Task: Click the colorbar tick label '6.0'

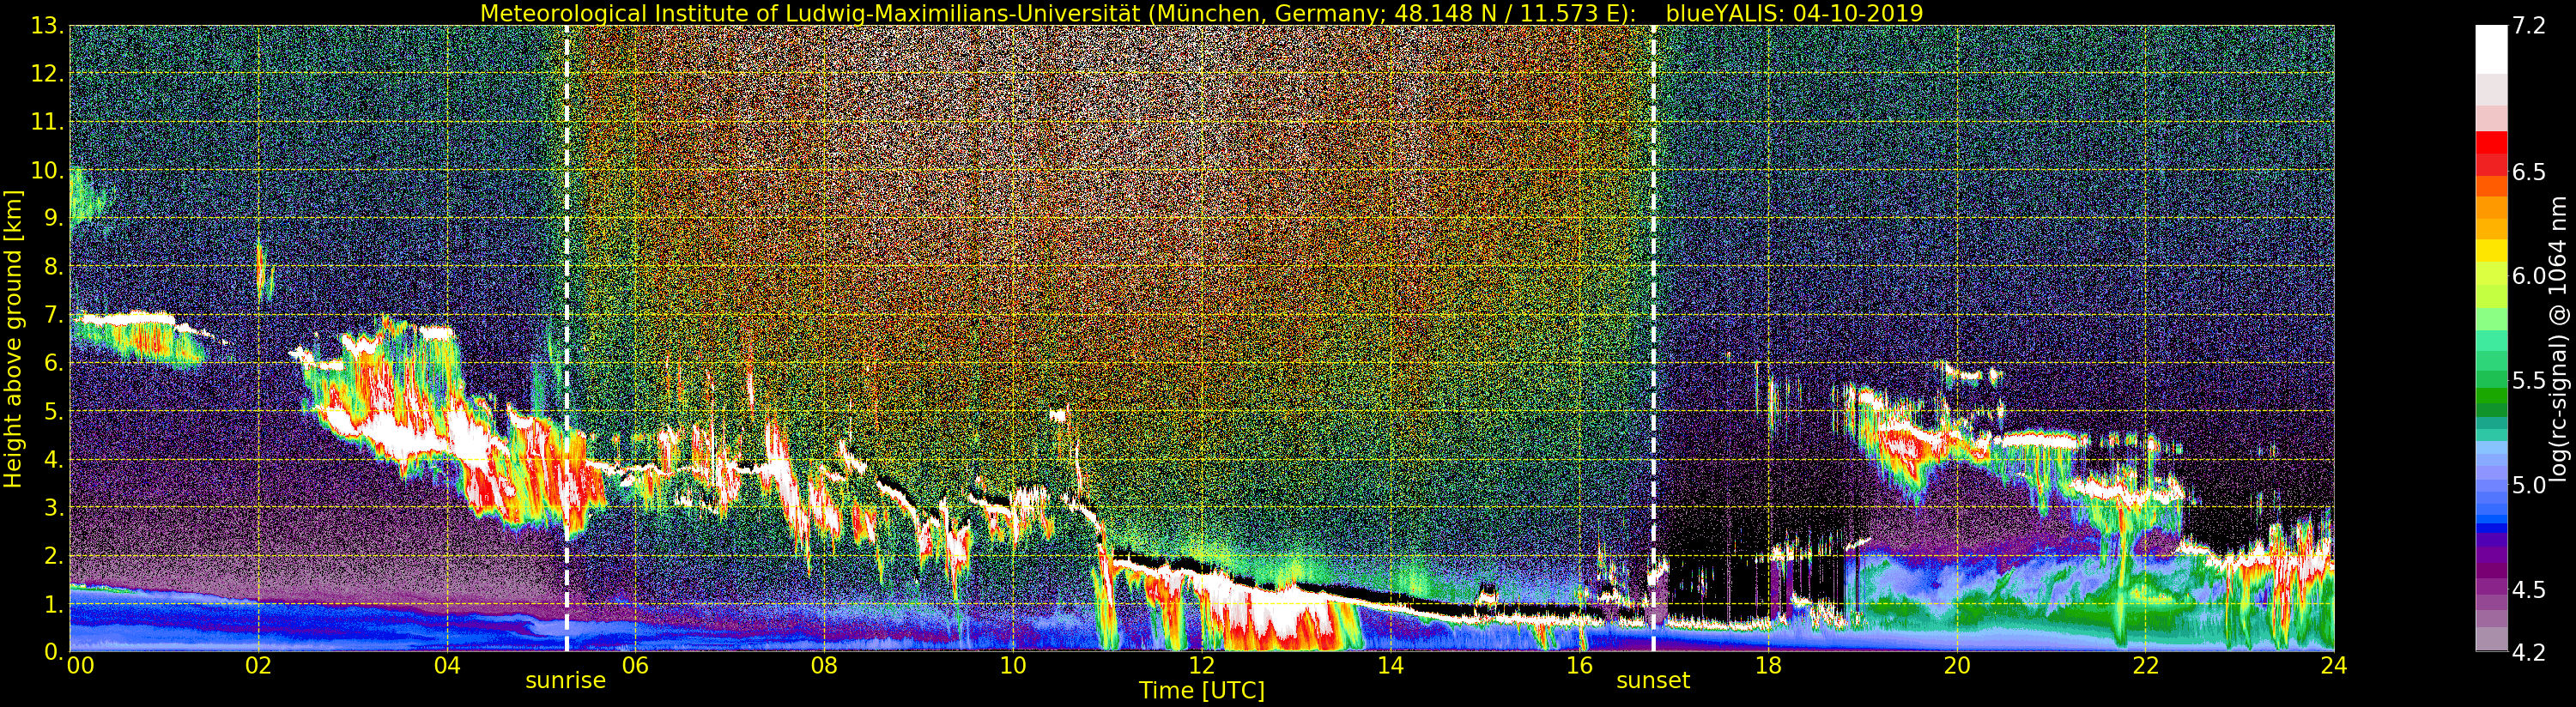Action: pos(2528,276)
